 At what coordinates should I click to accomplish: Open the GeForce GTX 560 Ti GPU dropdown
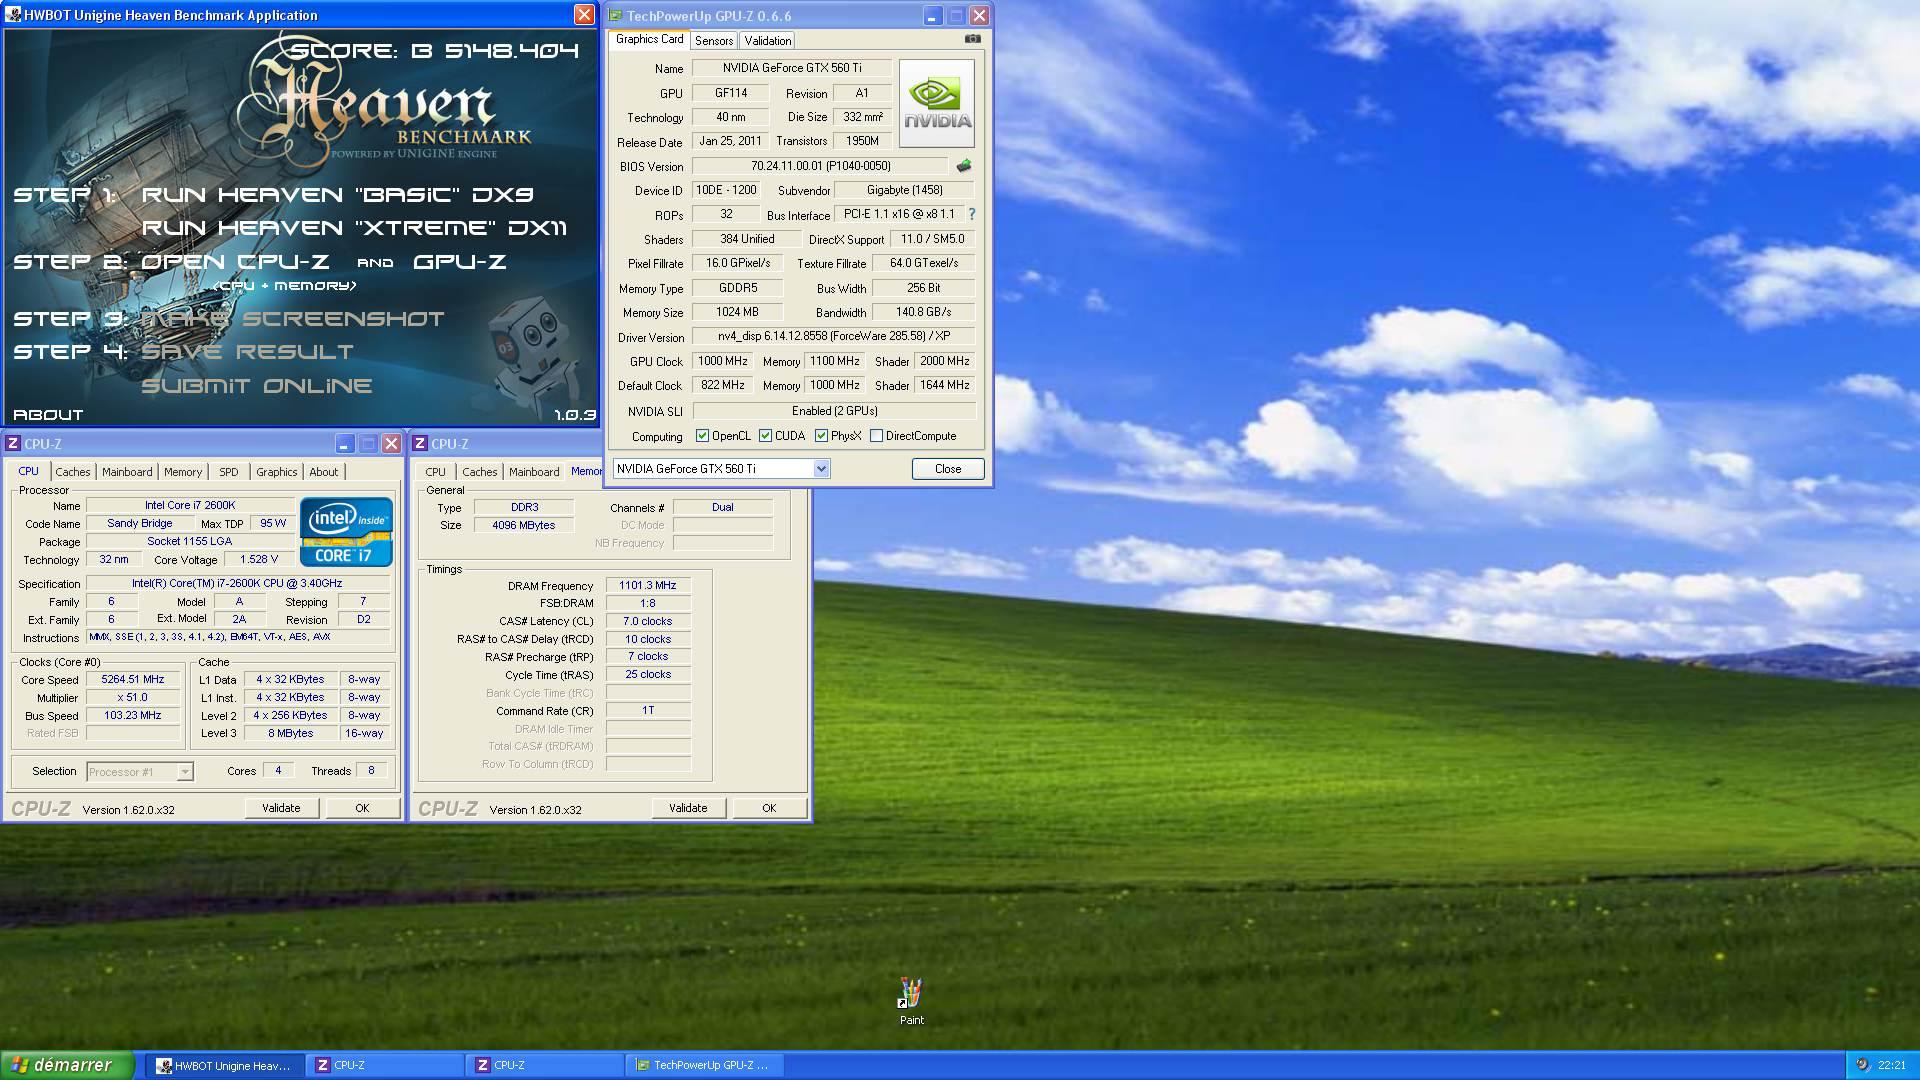click(721, 469)
